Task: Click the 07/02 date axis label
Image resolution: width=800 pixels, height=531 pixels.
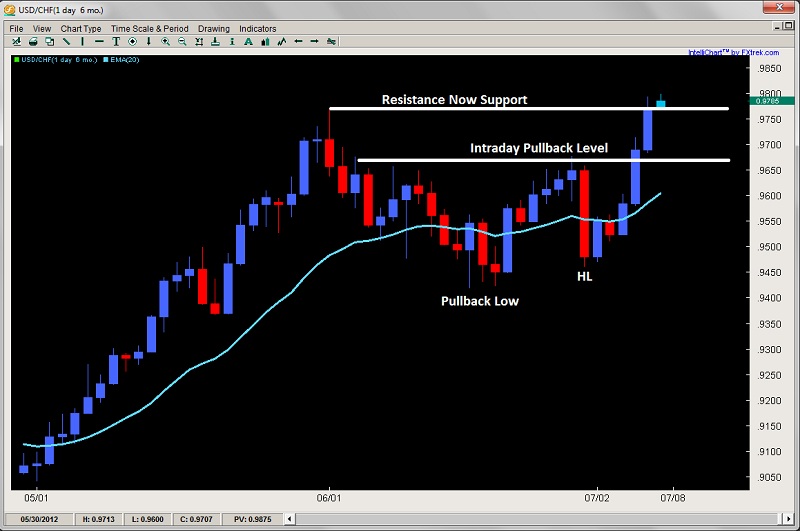Action: pos(597,498)
